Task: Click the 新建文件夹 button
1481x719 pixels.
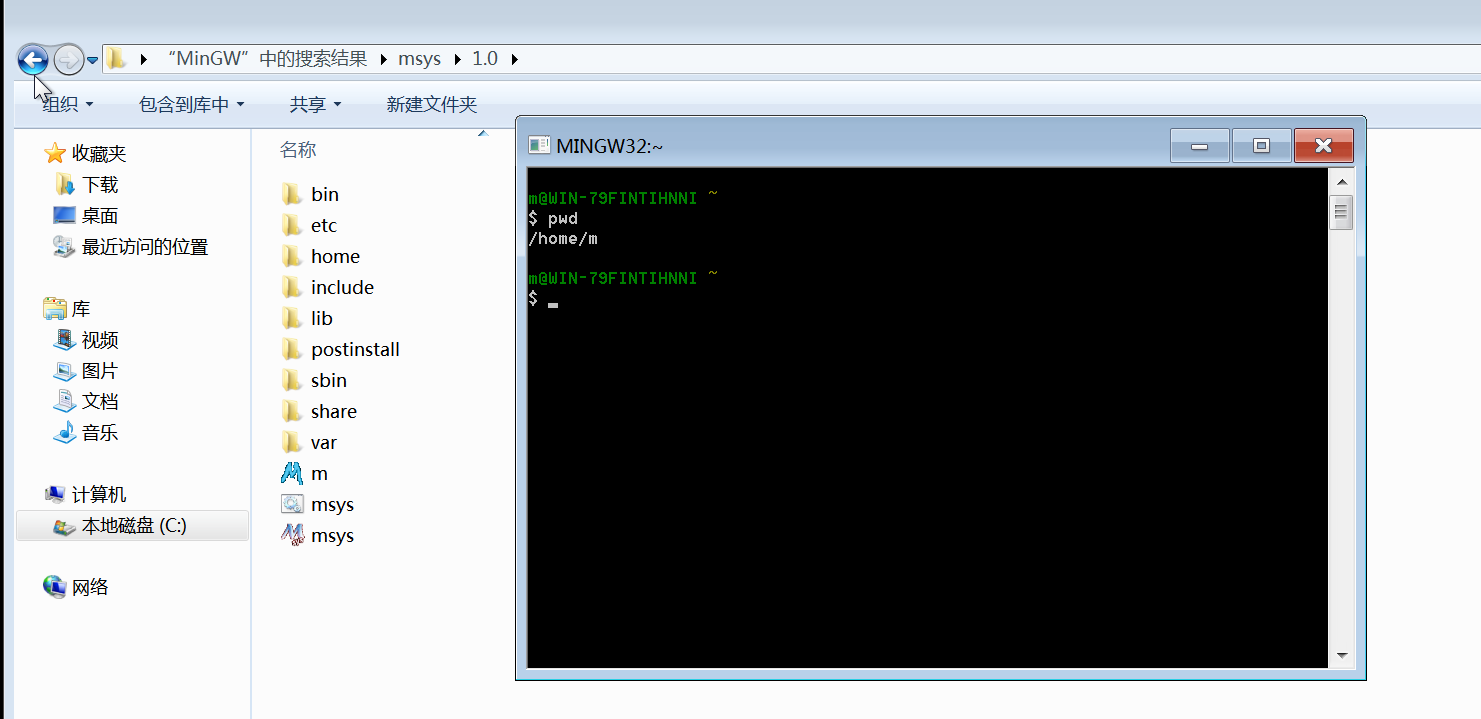Action: 431,104
